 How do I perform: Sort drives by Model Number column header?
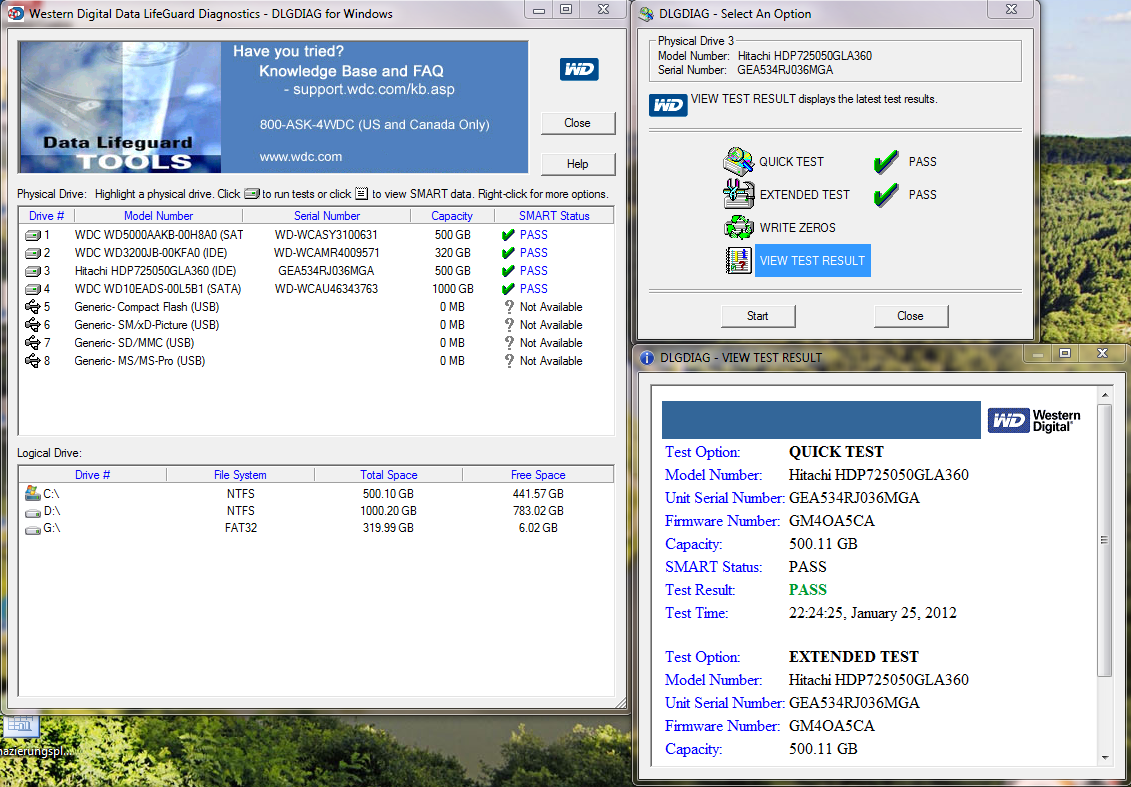pos(158,216)
